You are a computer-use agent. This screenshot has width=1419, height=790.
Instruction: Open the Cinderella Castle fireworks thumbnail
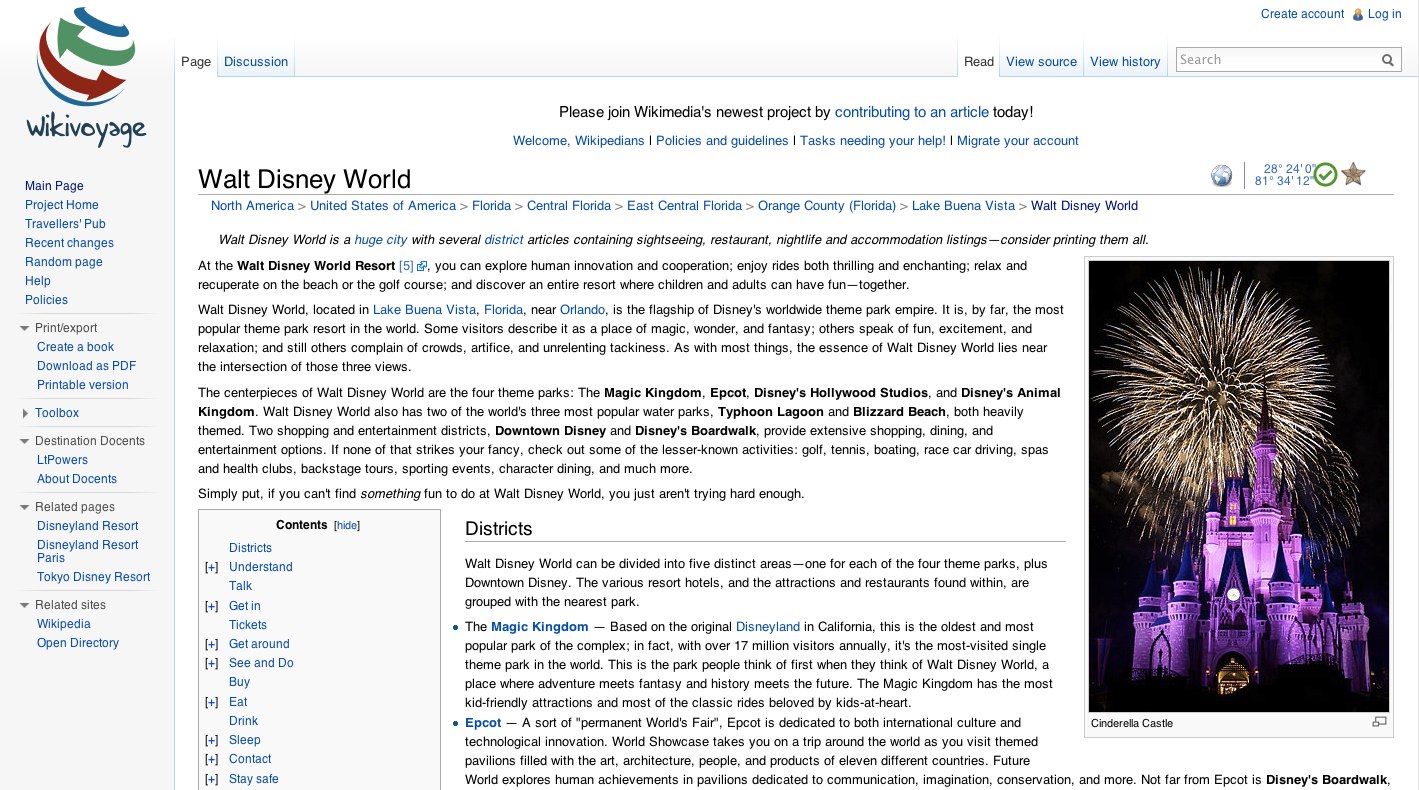click(1238, 486)
